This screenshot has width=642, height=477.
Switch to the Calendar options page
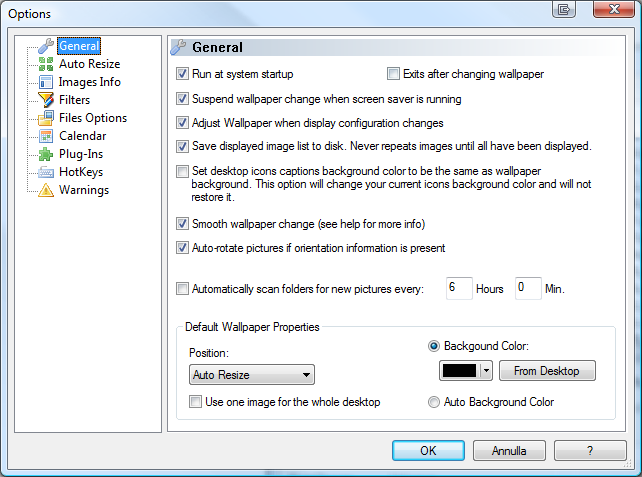pyautogui.click(x=82, y=136)
